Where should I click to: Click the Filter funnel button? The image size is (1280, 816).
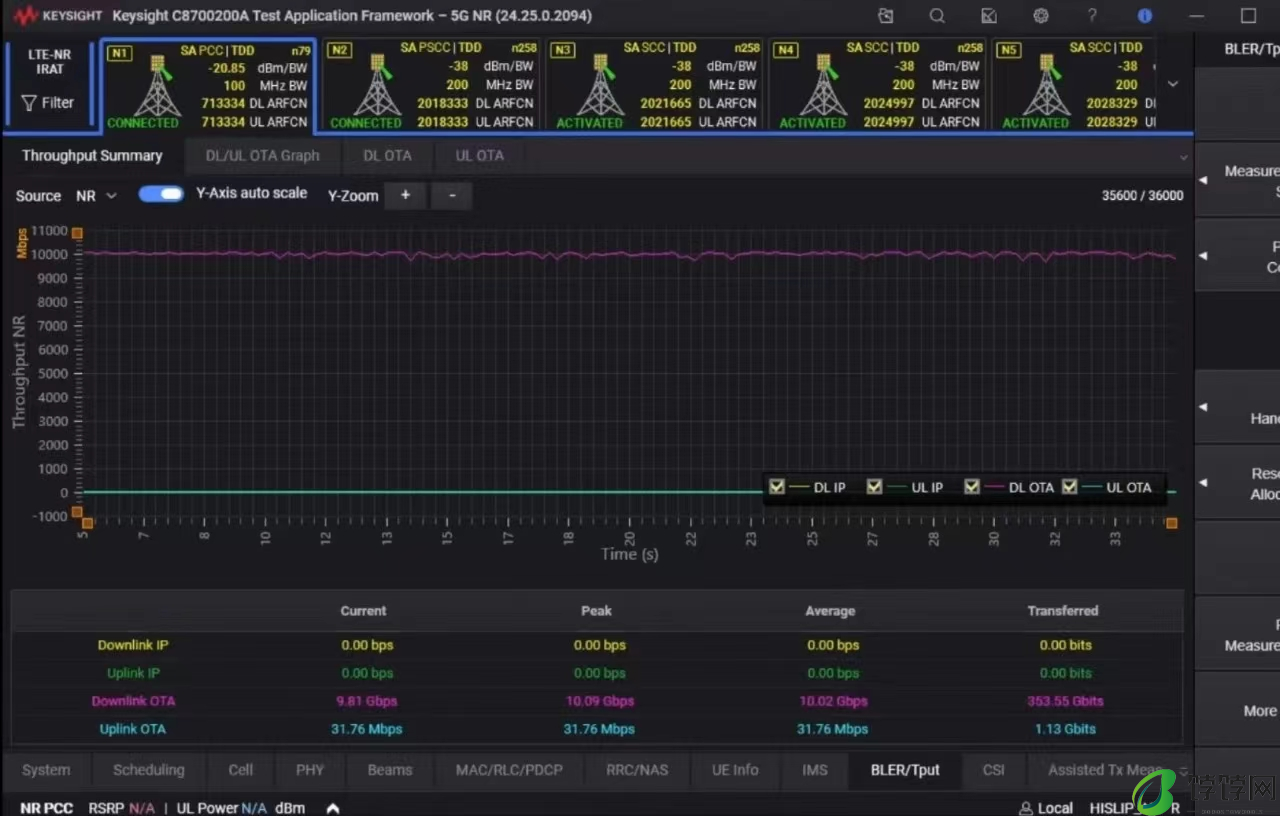48,102
